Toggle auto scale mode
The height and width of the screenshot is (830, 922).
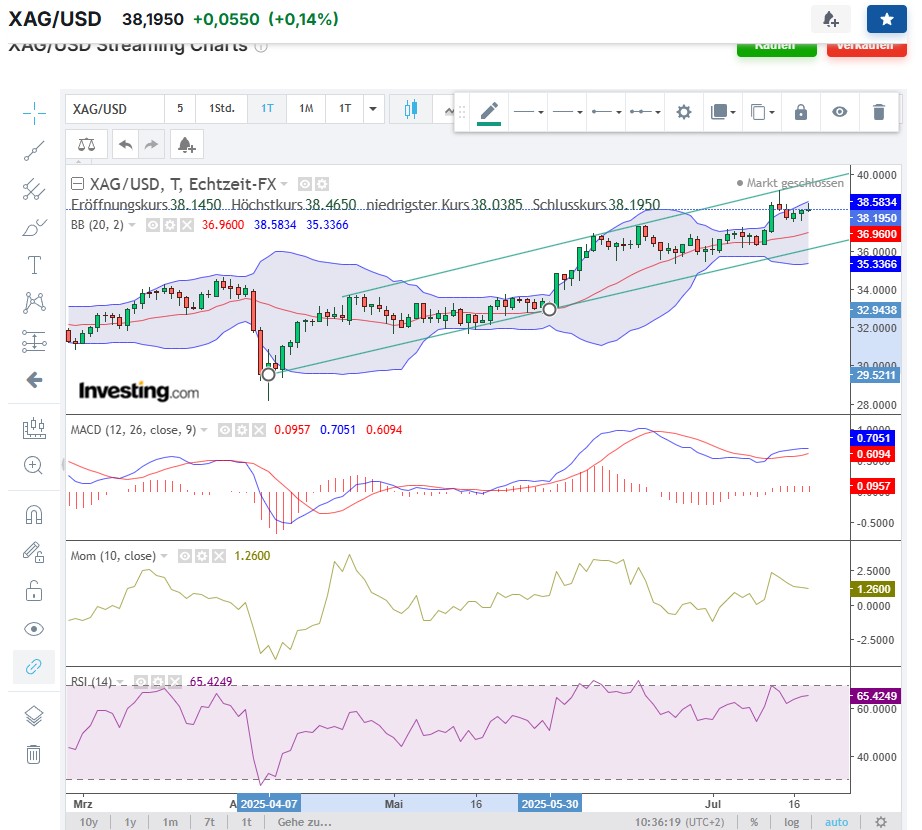(x=836, y=822)
